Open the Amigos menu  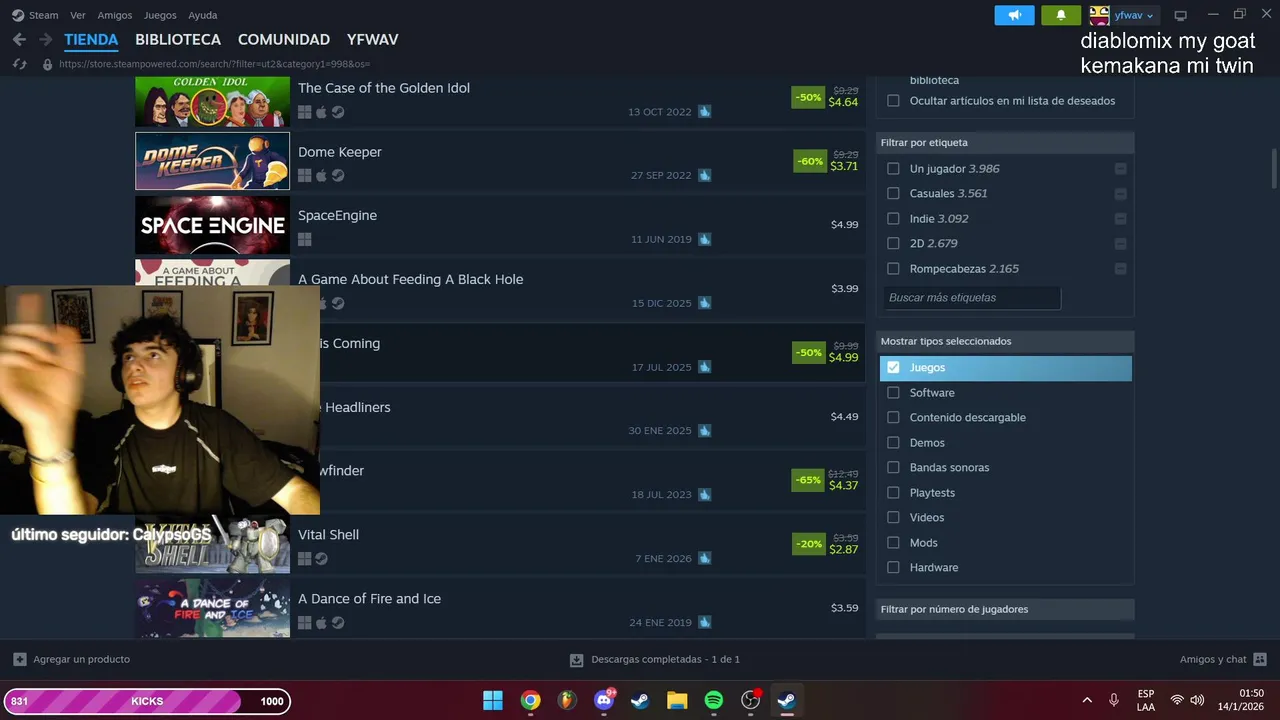point(115,15)
